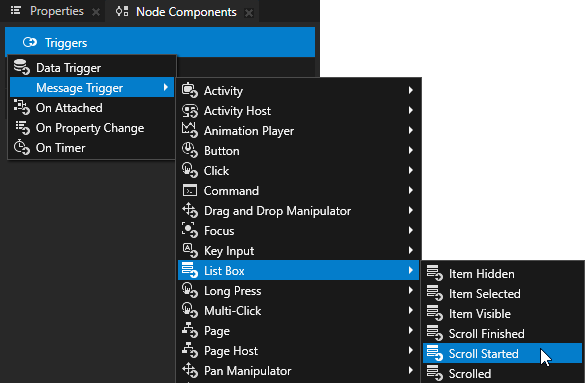
Task: Select the Activity Host entry text
Action: 237,111
